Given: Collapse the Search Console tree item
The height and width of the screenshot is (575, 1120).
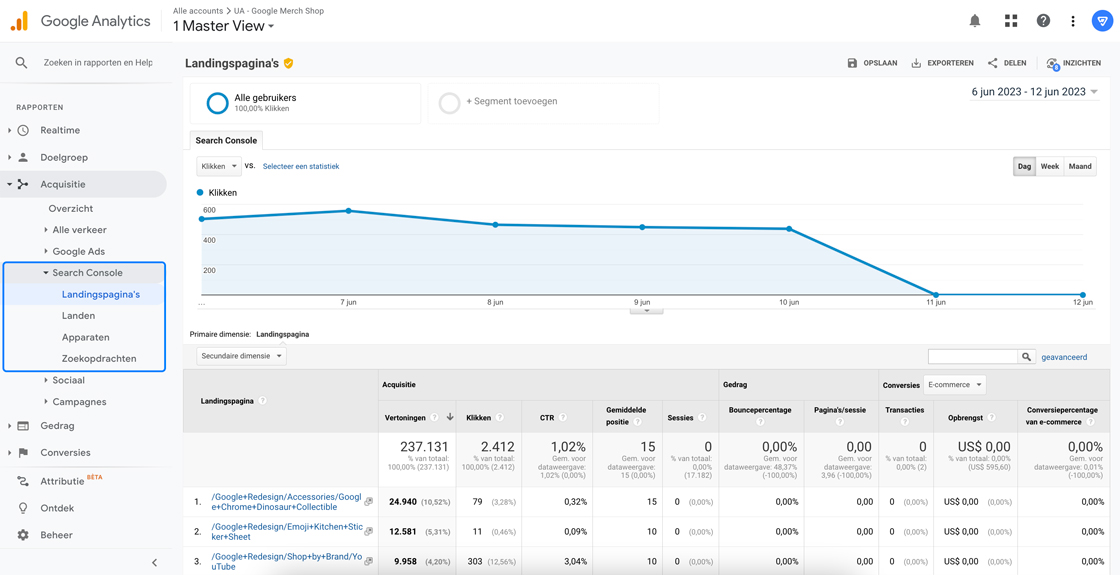Looking at the screenshot, I should tap(46, 273).
